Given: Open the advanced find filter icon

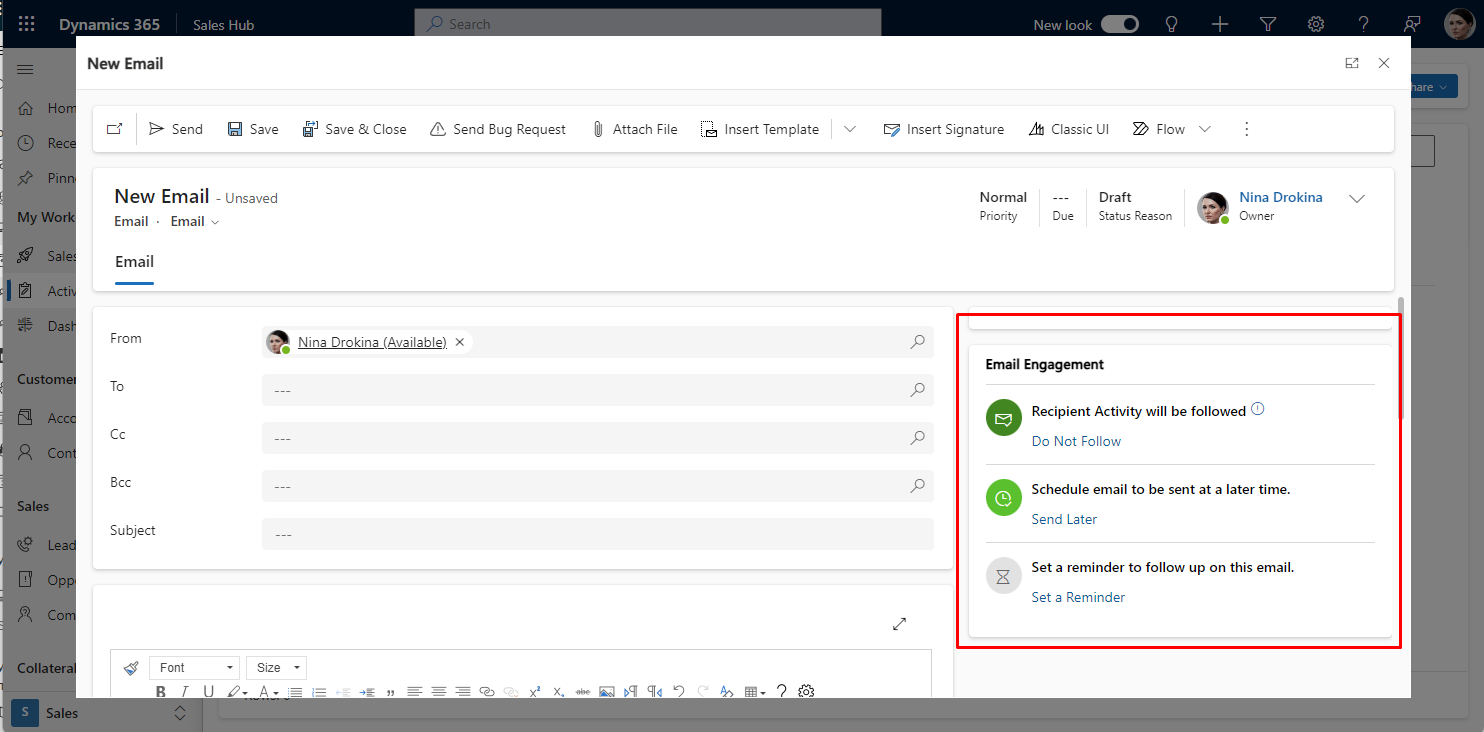Looking at the screenshot, I should [x=1268, y=24].
